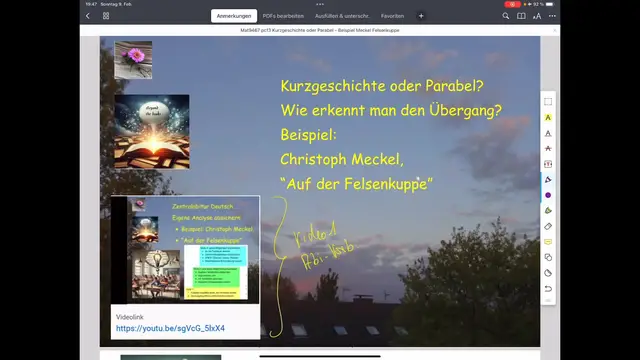Select the underline text tool
640x360 pixels.
point(548,133)
